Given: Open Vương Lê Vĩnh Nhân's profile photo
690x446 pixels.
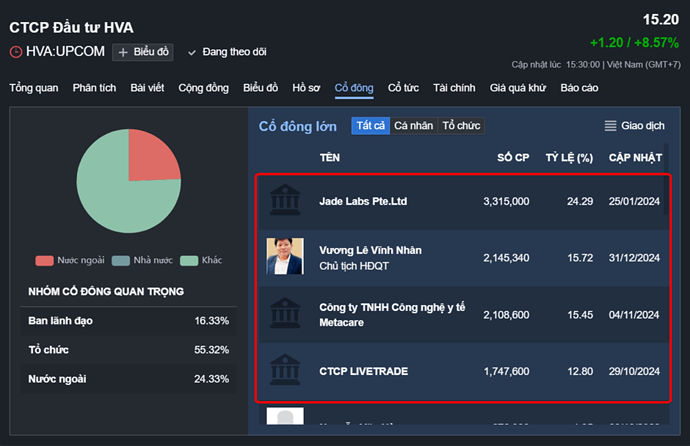Looking at the screenshot, I should 285,257.
